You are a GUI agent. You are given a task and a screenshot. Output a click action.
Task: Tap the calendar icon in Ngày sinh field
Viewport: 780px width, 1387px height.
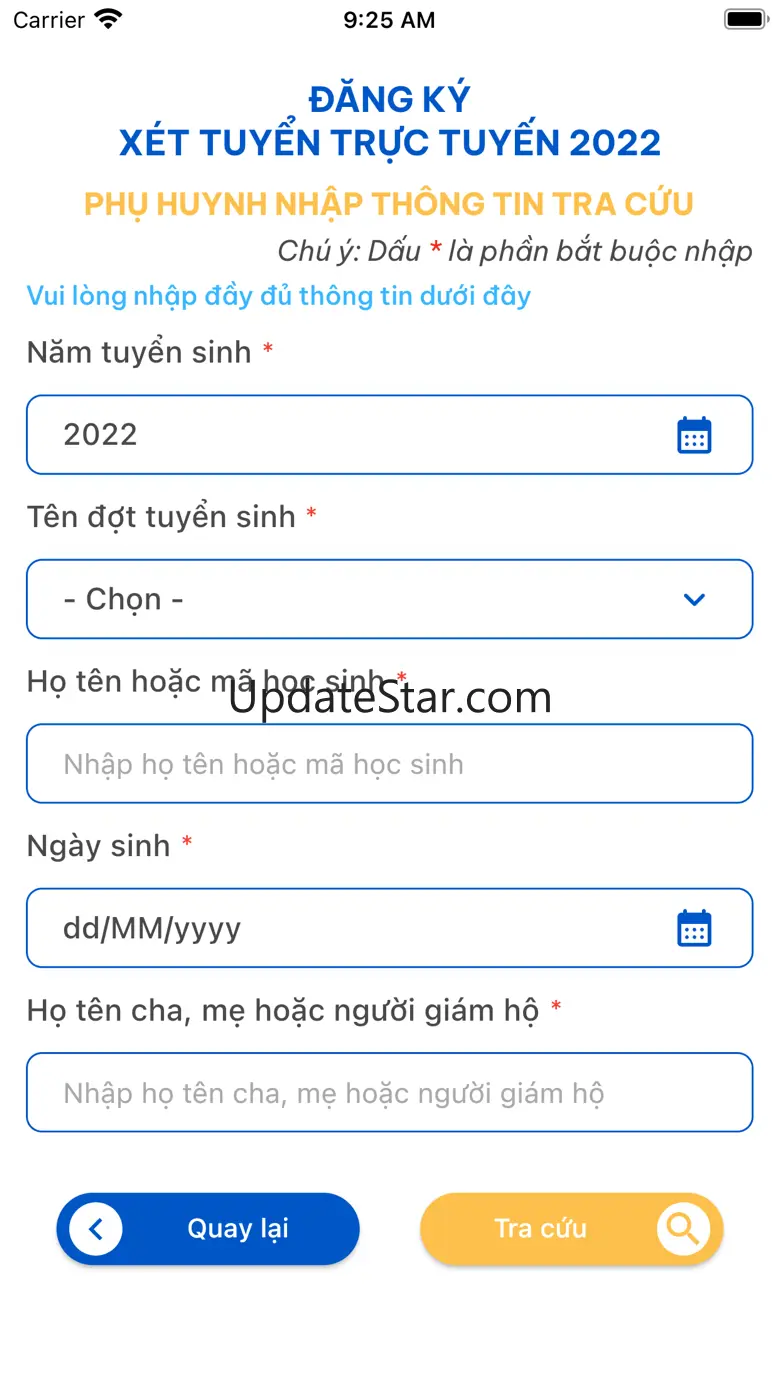click(694, 928)
